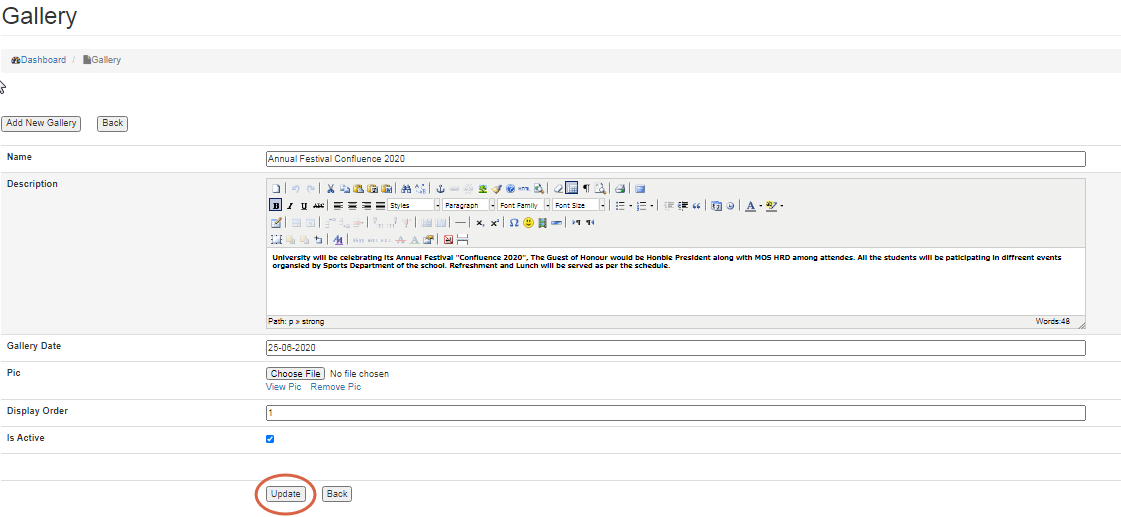Click the italic formatting icon
This screenshot has width=1121, height=517.
click(290, 205)
